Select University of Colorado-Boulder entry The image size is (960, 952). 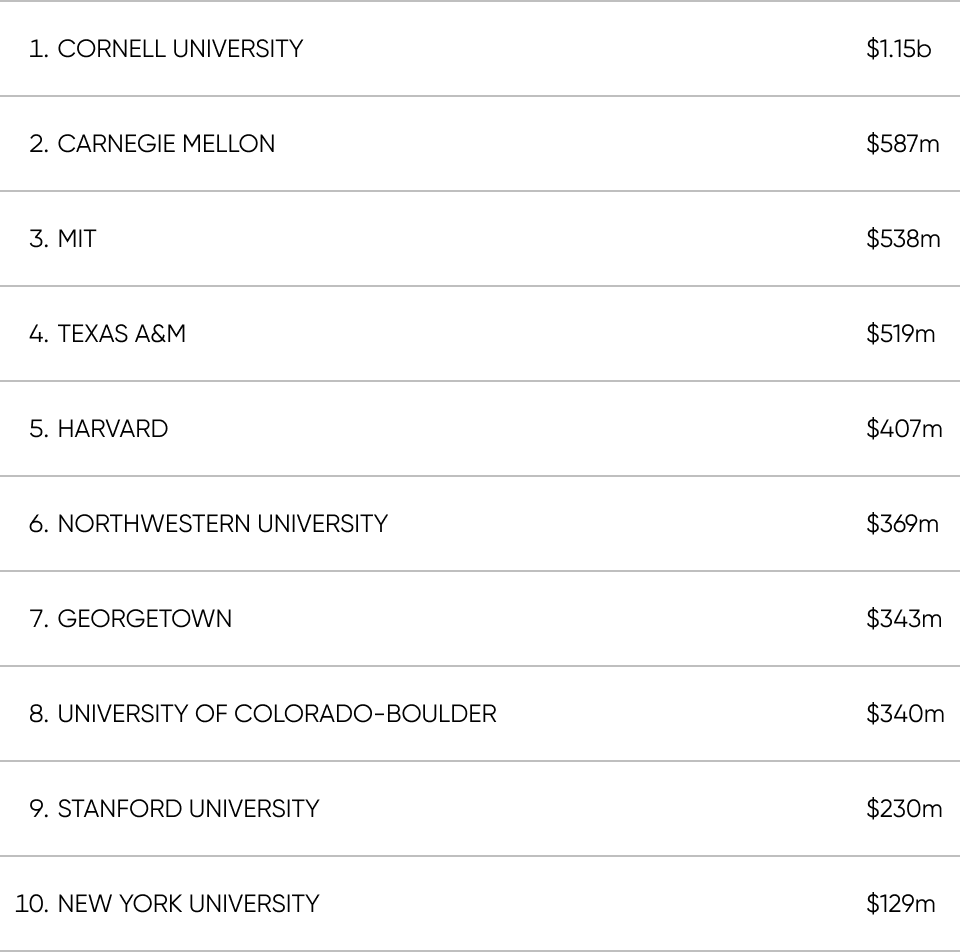tap(480, 713)
